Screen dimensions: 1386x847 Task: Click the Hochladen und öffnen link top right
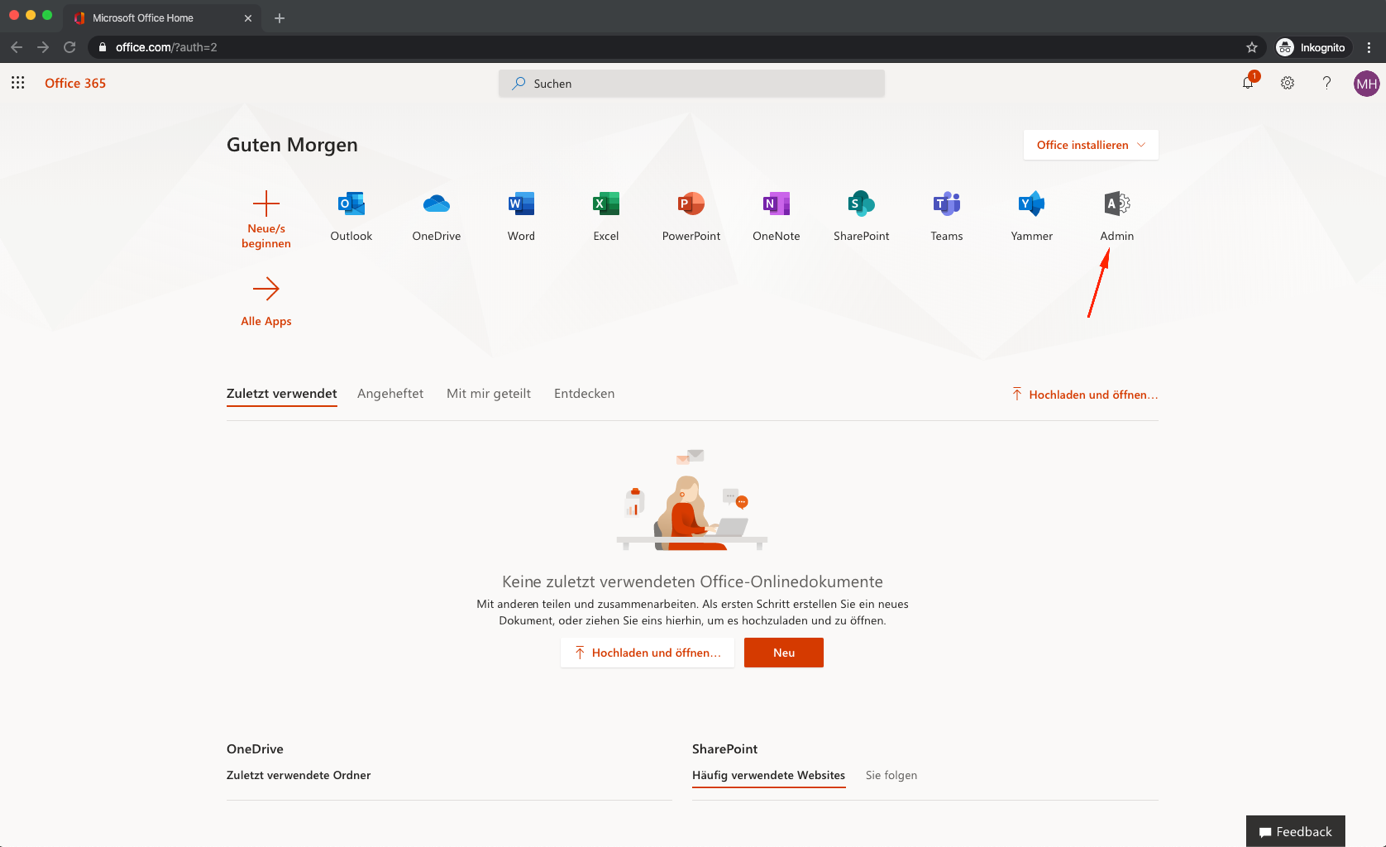(1085, 395)
